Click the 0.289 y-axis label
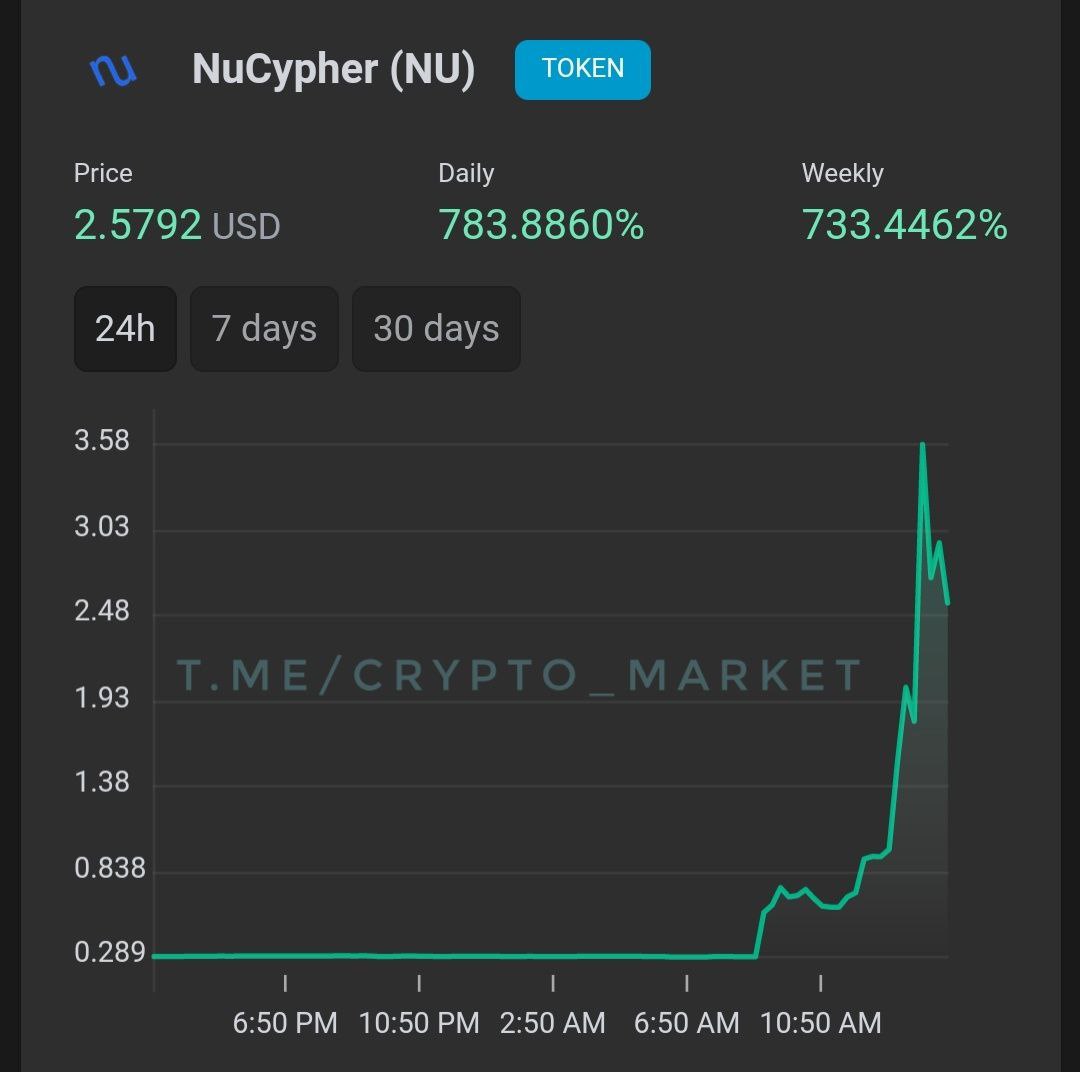 pyautogui.click(x=109, y=953)
